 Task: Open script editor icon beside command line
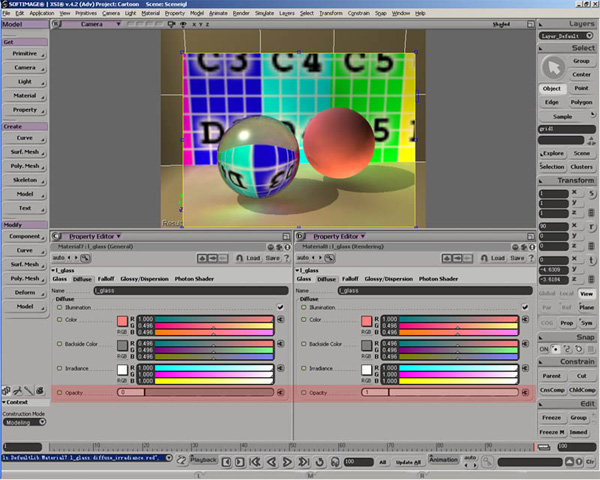[181, 460]
